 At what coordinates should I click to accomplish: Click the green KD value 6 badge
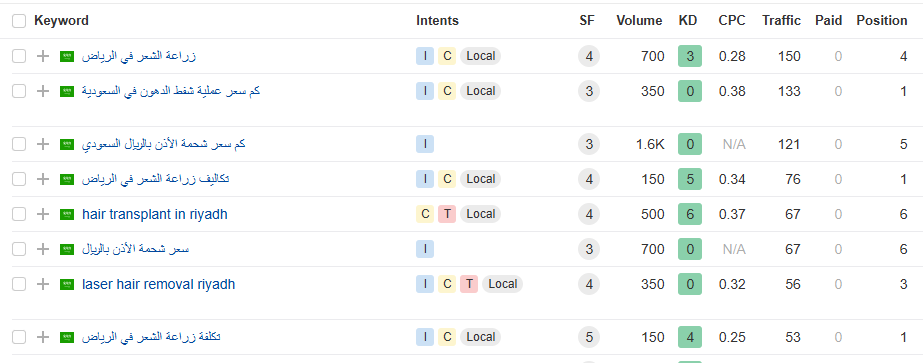click(690, 214)
